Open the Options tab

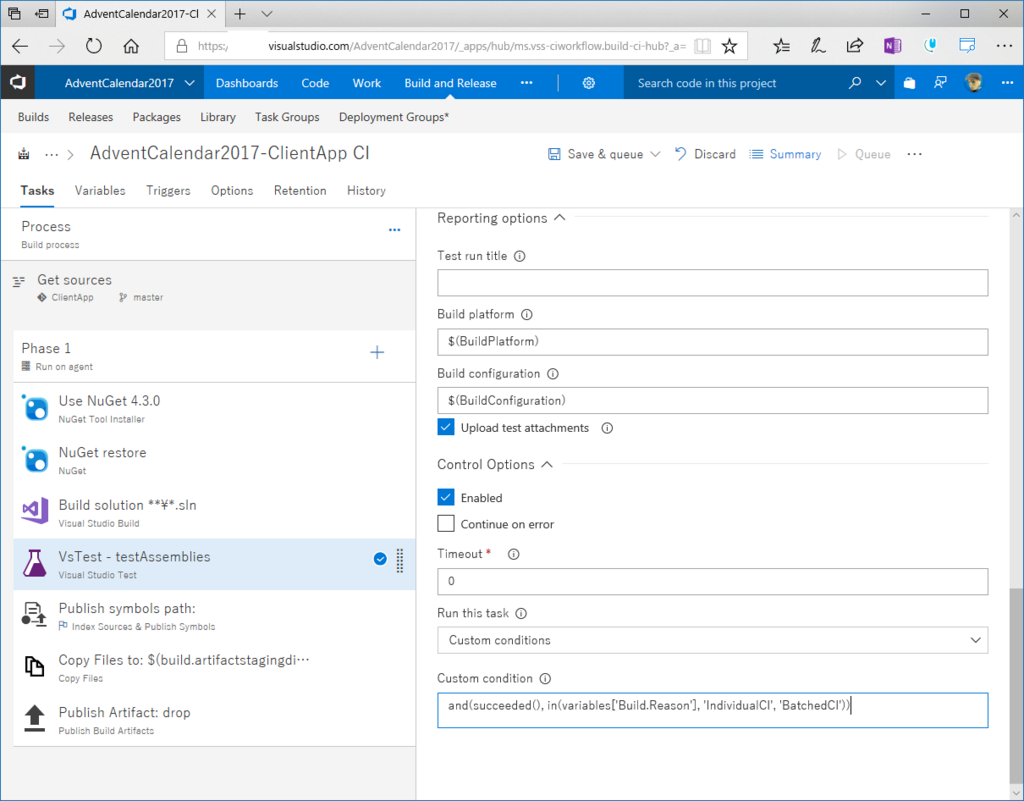[x=232, y=191]
